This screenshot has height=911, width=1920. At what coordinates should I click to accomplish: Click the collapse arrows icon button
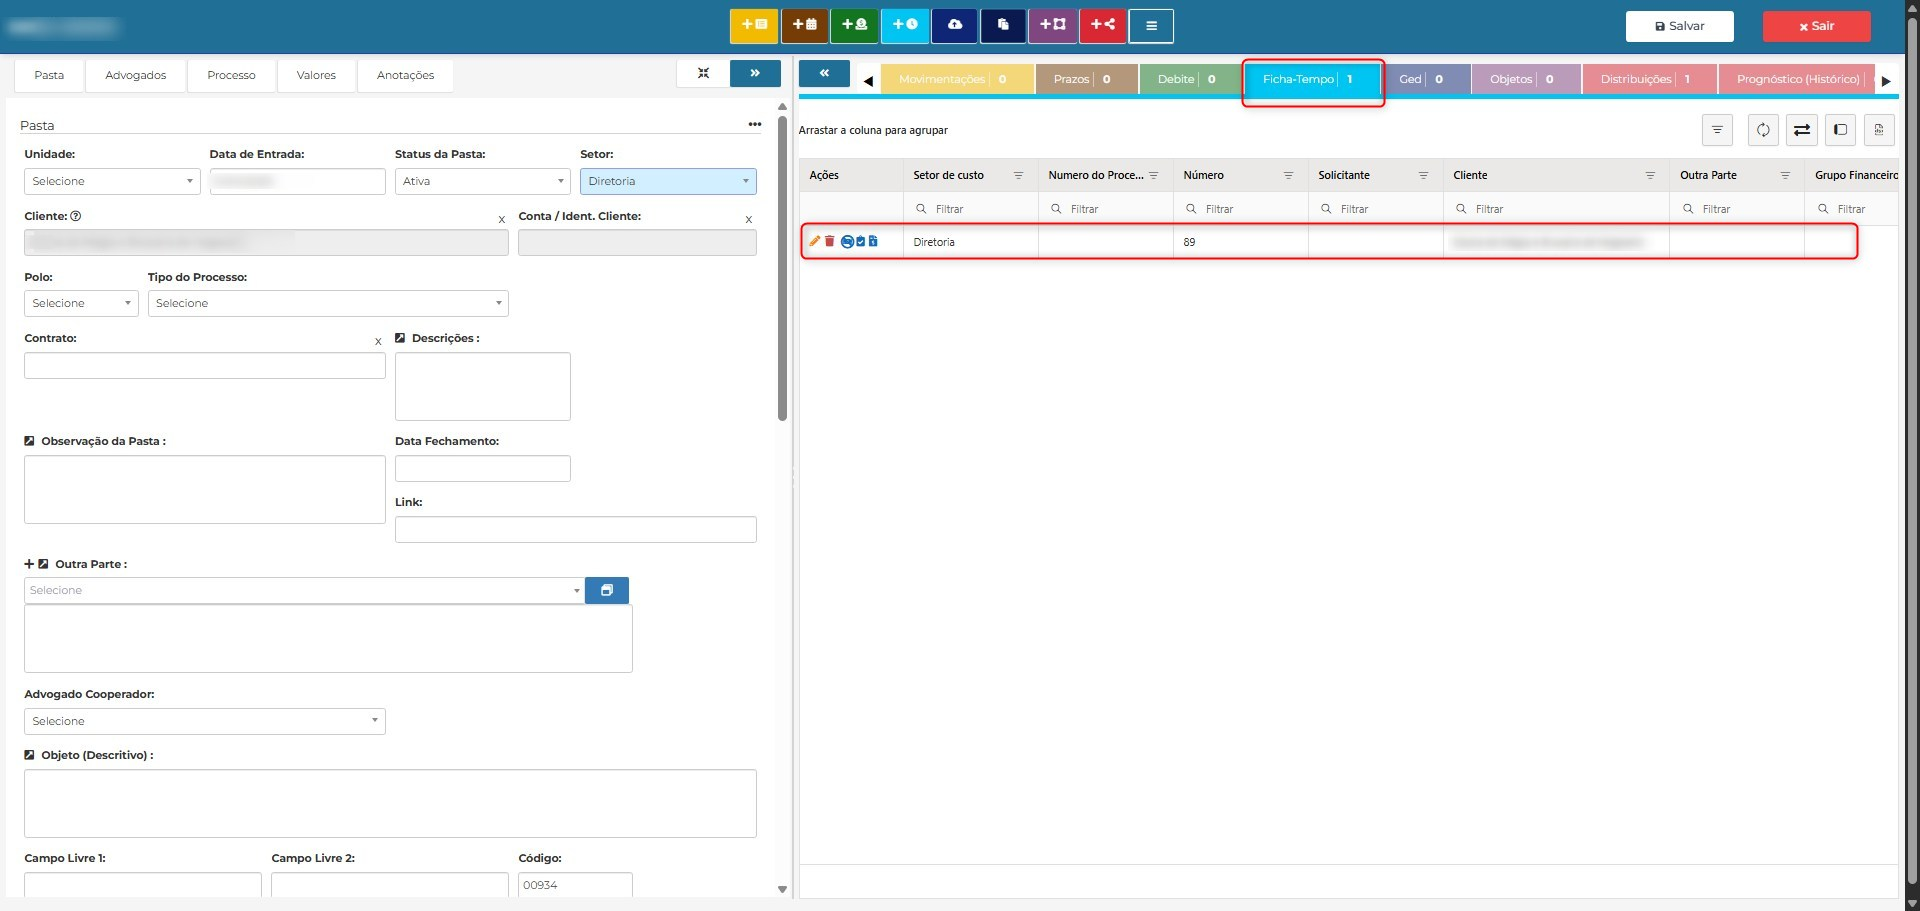pyautogui.click(x=703, y=73)
